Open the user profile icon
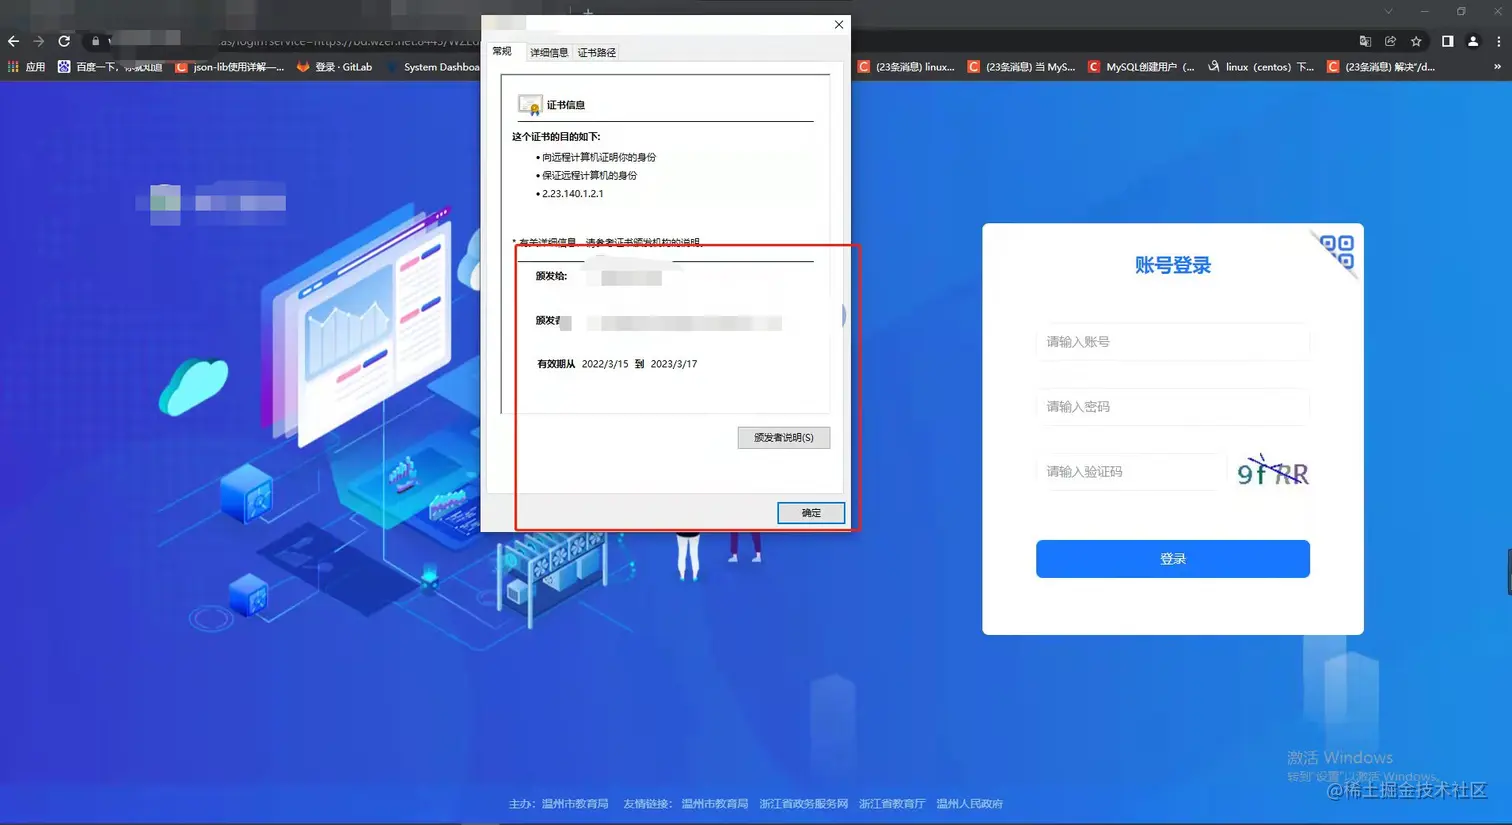 pos(1473,41)
